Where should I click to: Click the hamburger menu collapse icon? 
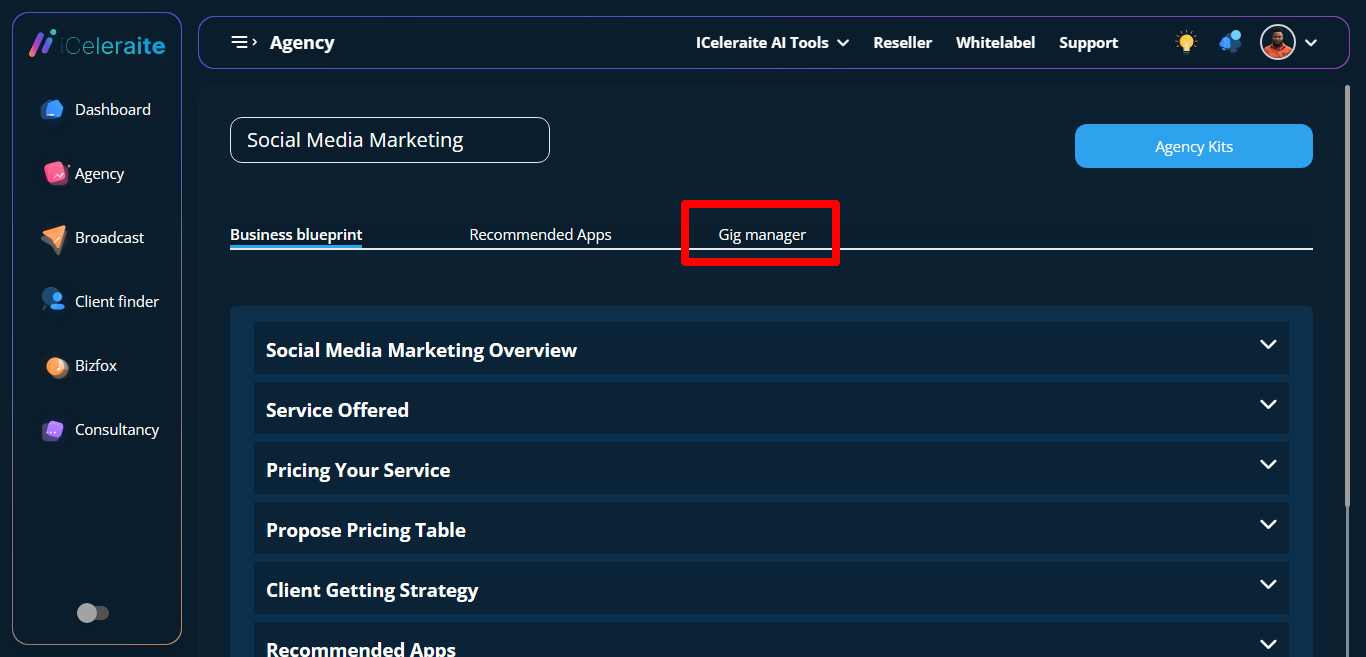244,42
